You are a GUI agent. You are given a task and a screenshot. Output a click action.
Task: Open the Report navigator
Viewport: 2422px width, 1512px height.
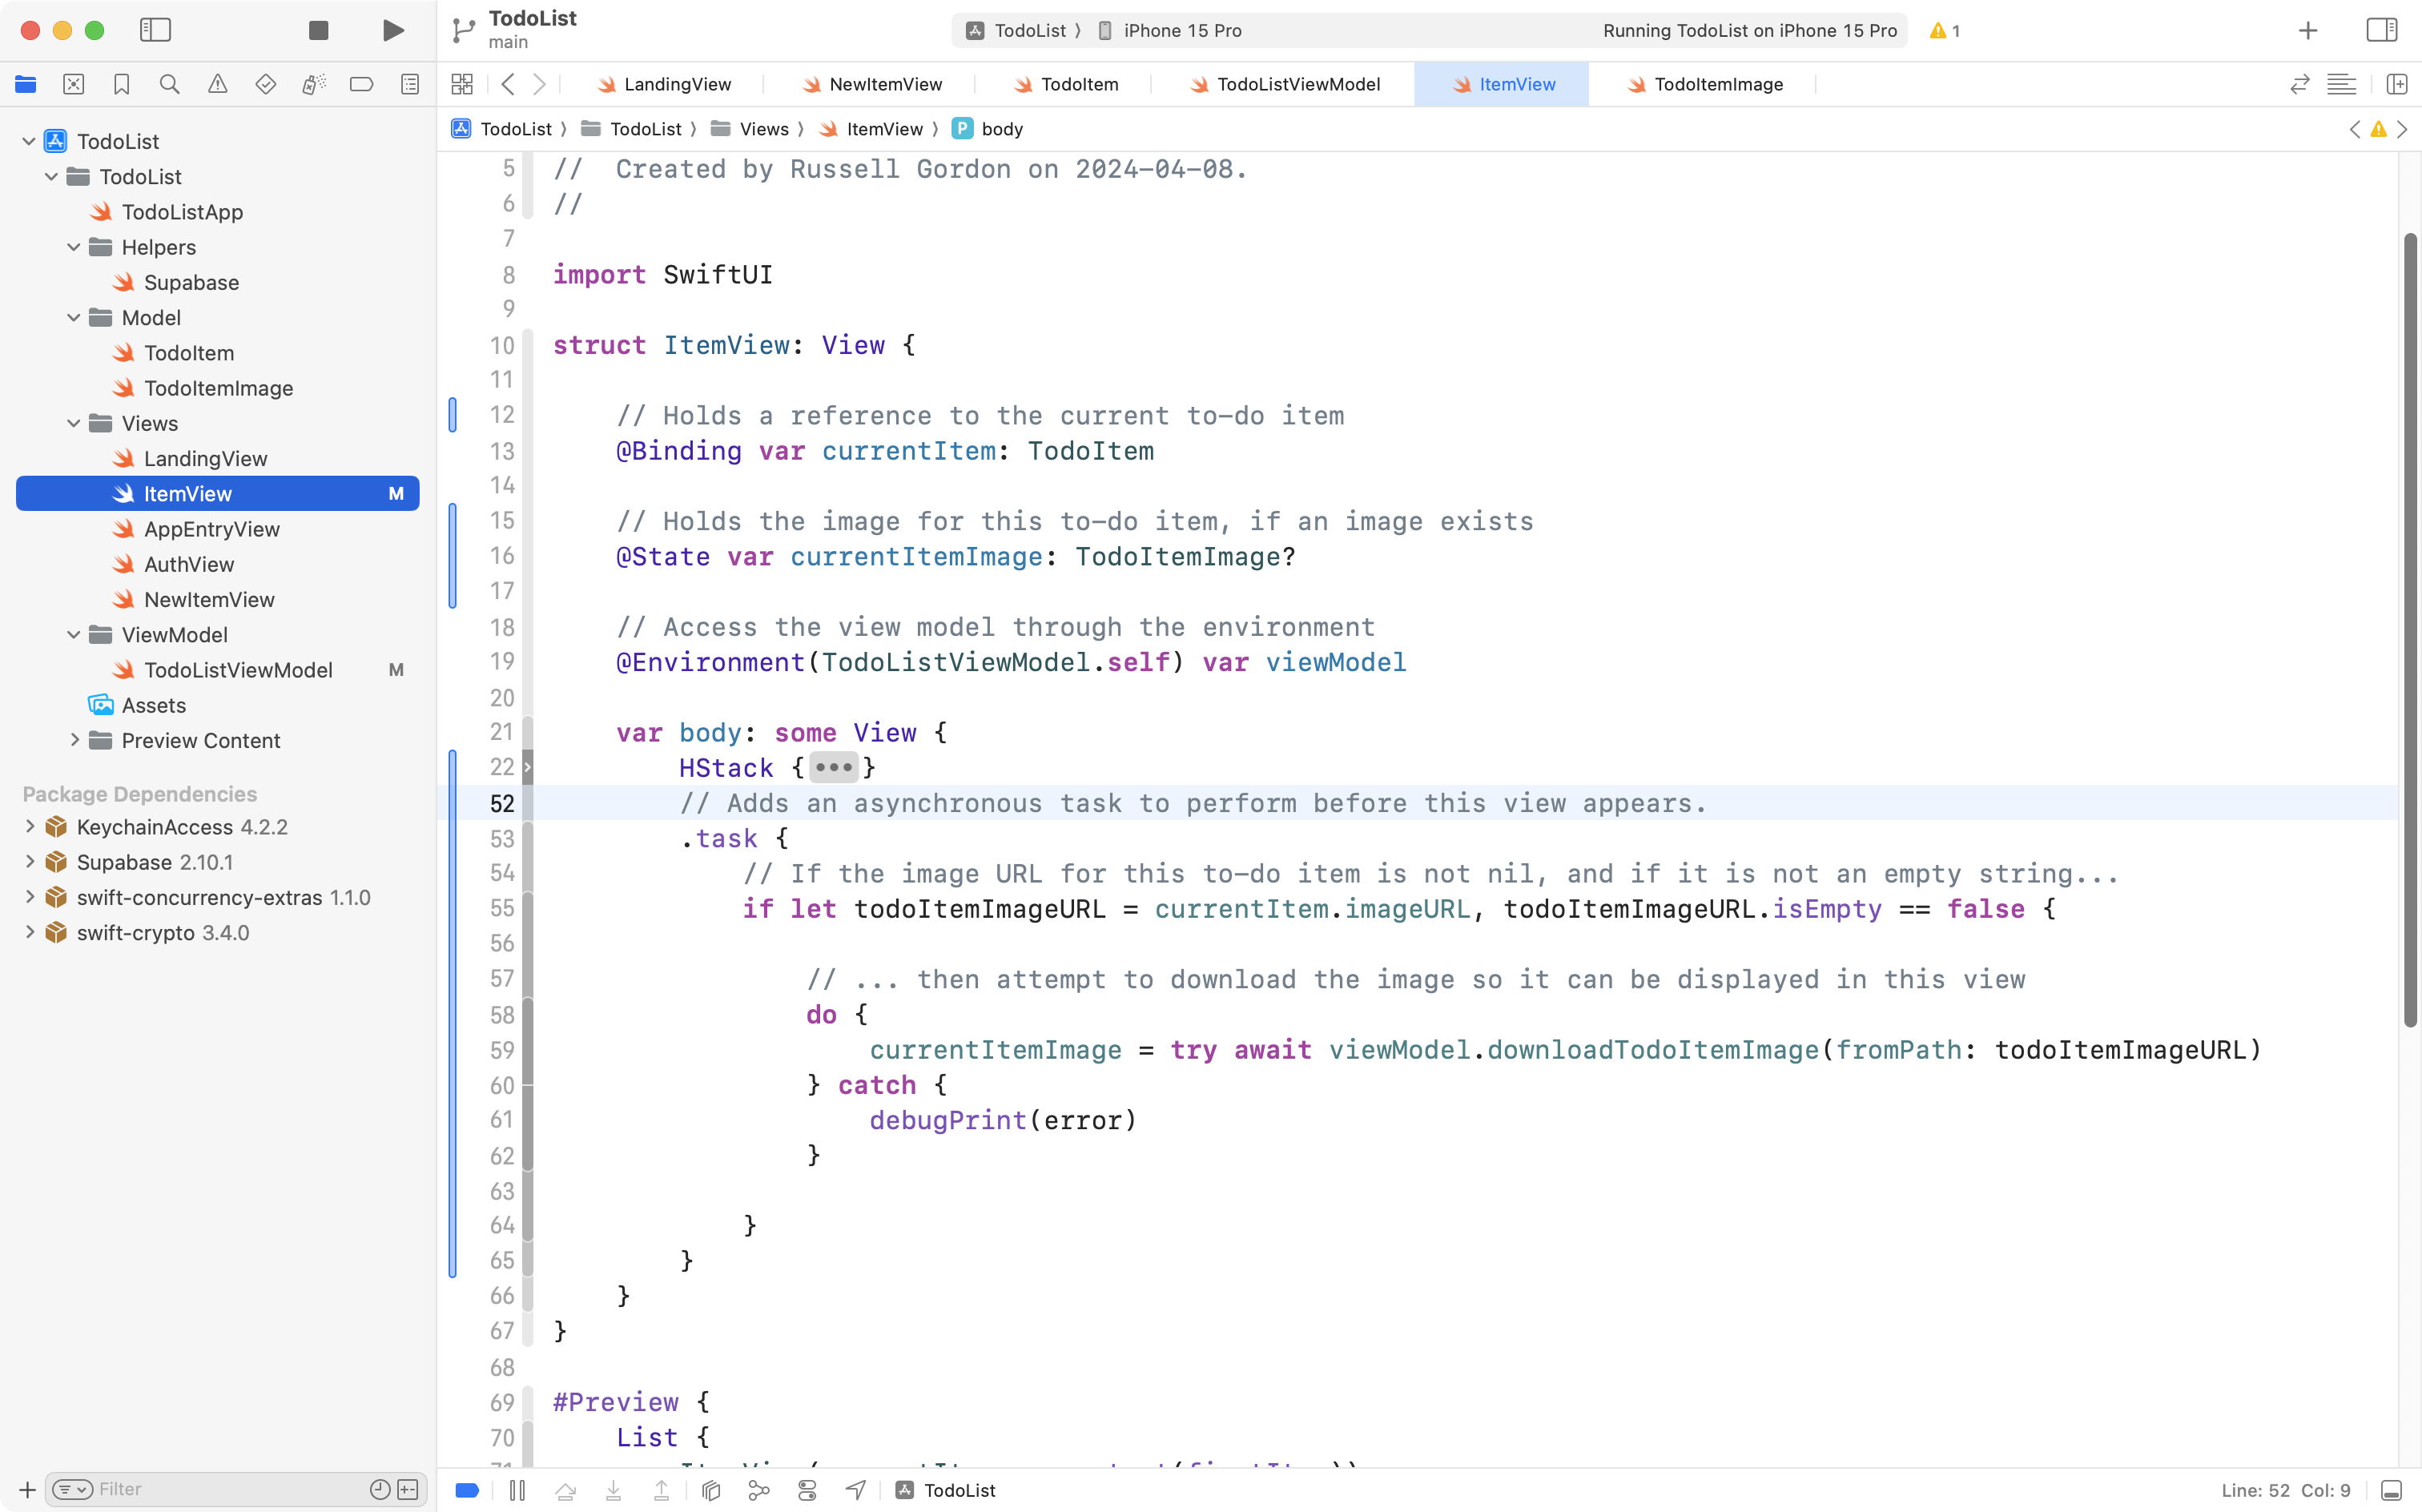point(409,84)
